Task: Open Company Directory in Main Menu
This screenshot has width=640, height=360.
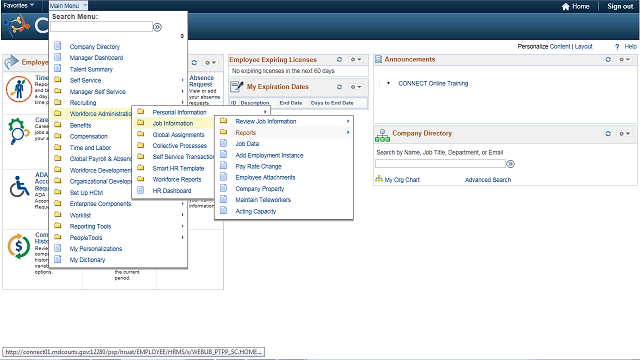Action: tap(95, 47)
